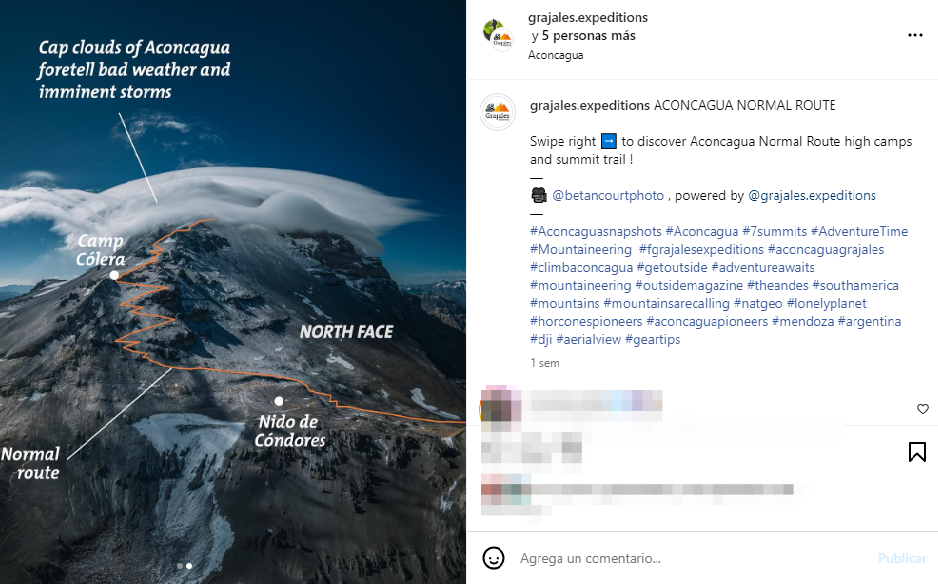Save post with the bookmark icon
The height and width of the screenshot is (584, 938).
917,452
